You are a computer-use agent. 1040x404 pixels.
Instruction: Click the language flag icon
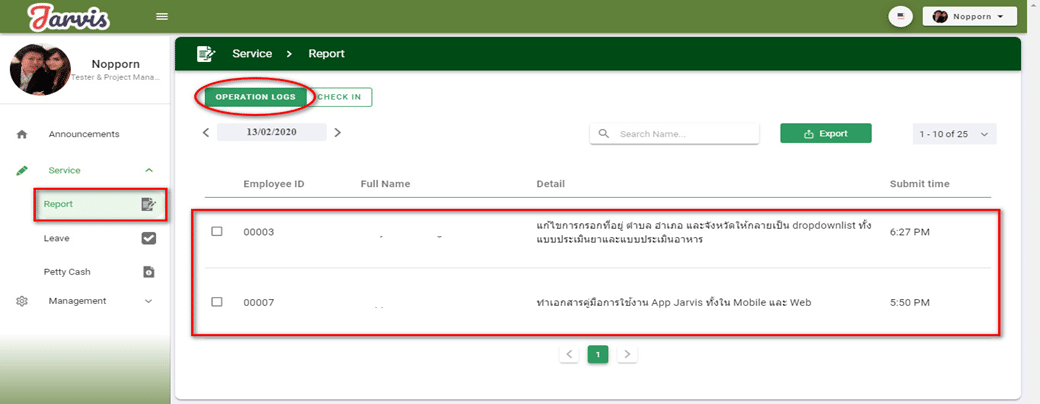click(902, 16)
